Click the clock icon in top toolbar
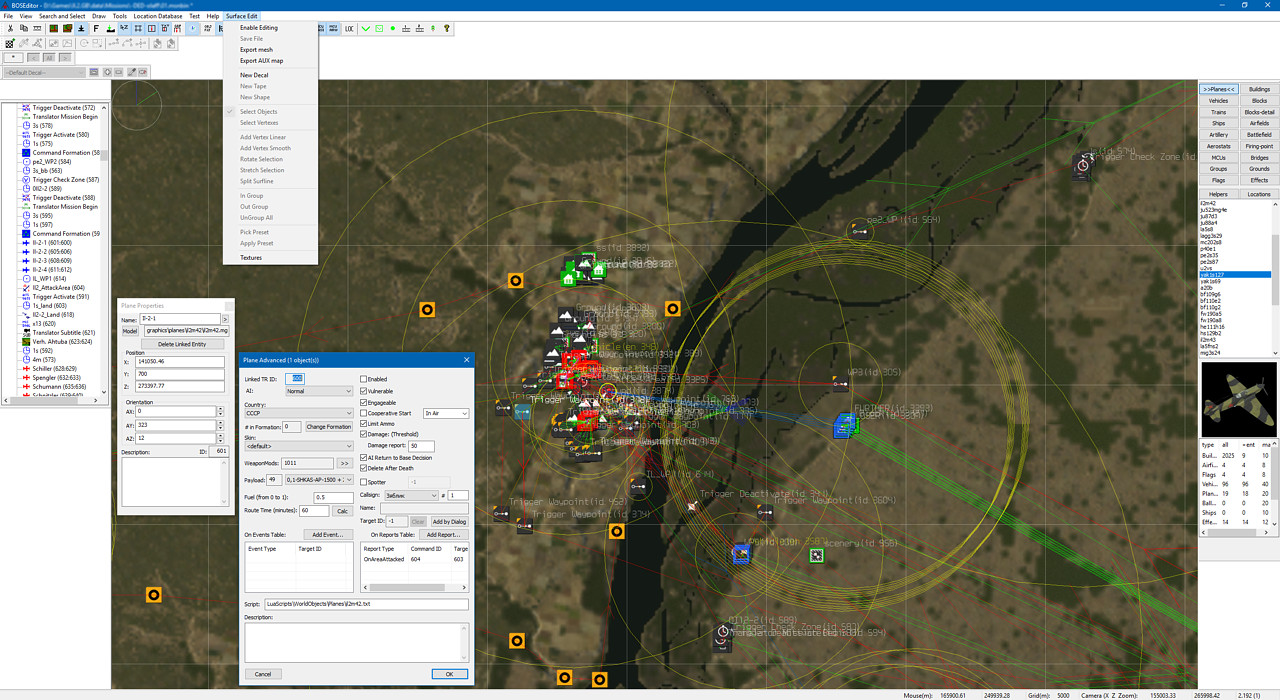 (193, 28)
